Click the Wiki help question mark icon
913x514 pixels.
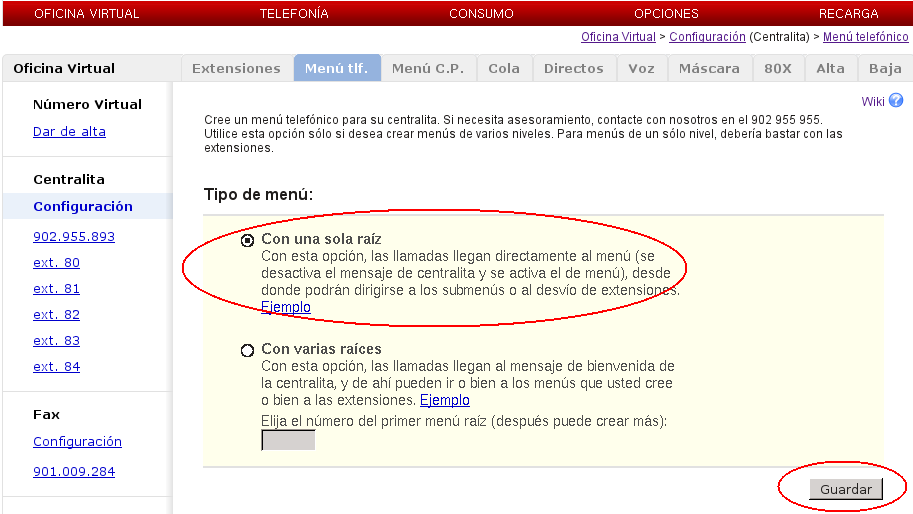click(x=896, y=101)
